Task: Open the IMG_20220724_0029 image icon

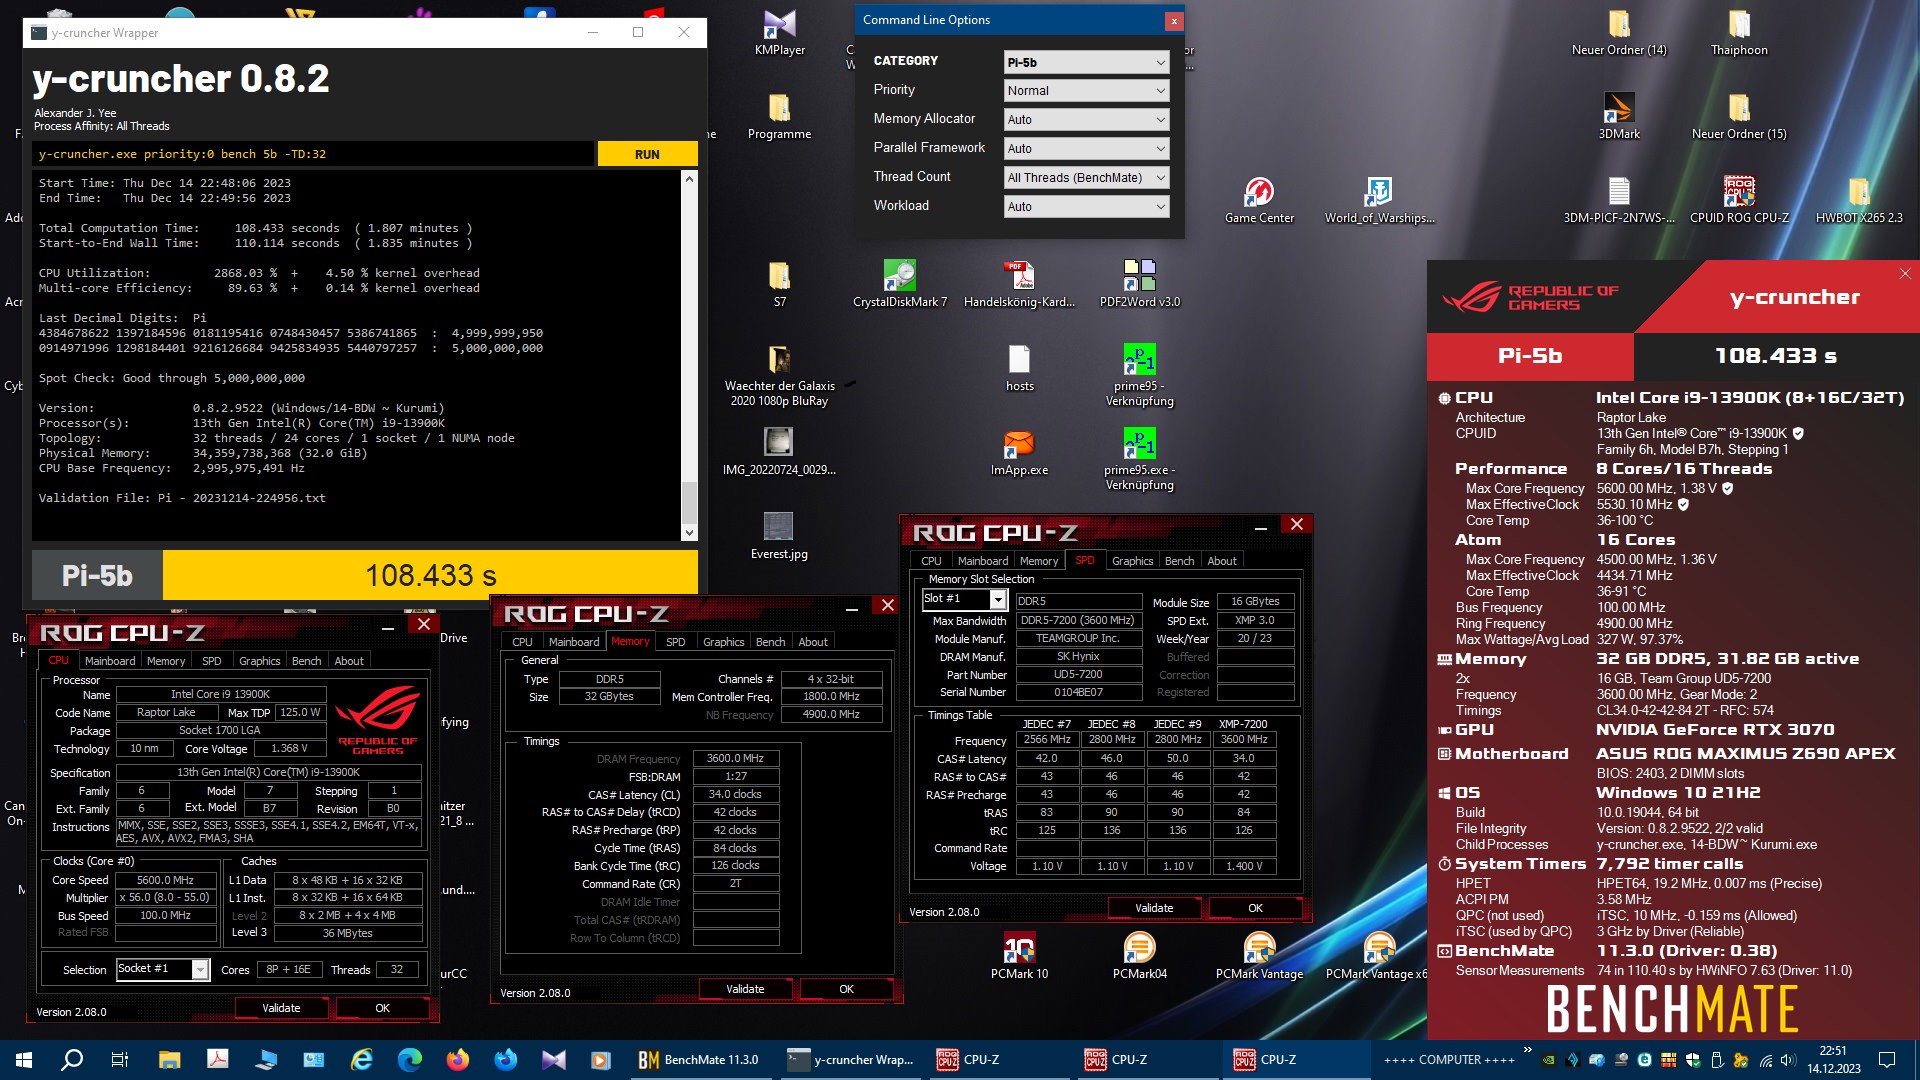Action: [x=779, y=451]
